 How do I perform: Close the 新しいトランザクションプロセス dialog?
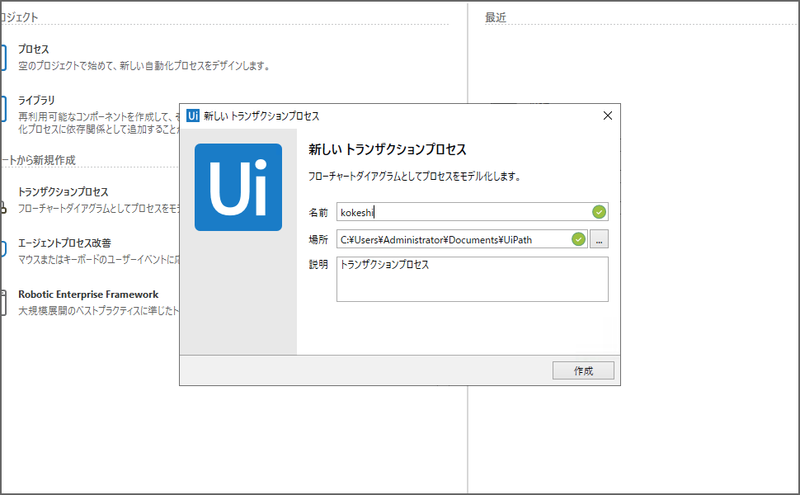[607, 116]
